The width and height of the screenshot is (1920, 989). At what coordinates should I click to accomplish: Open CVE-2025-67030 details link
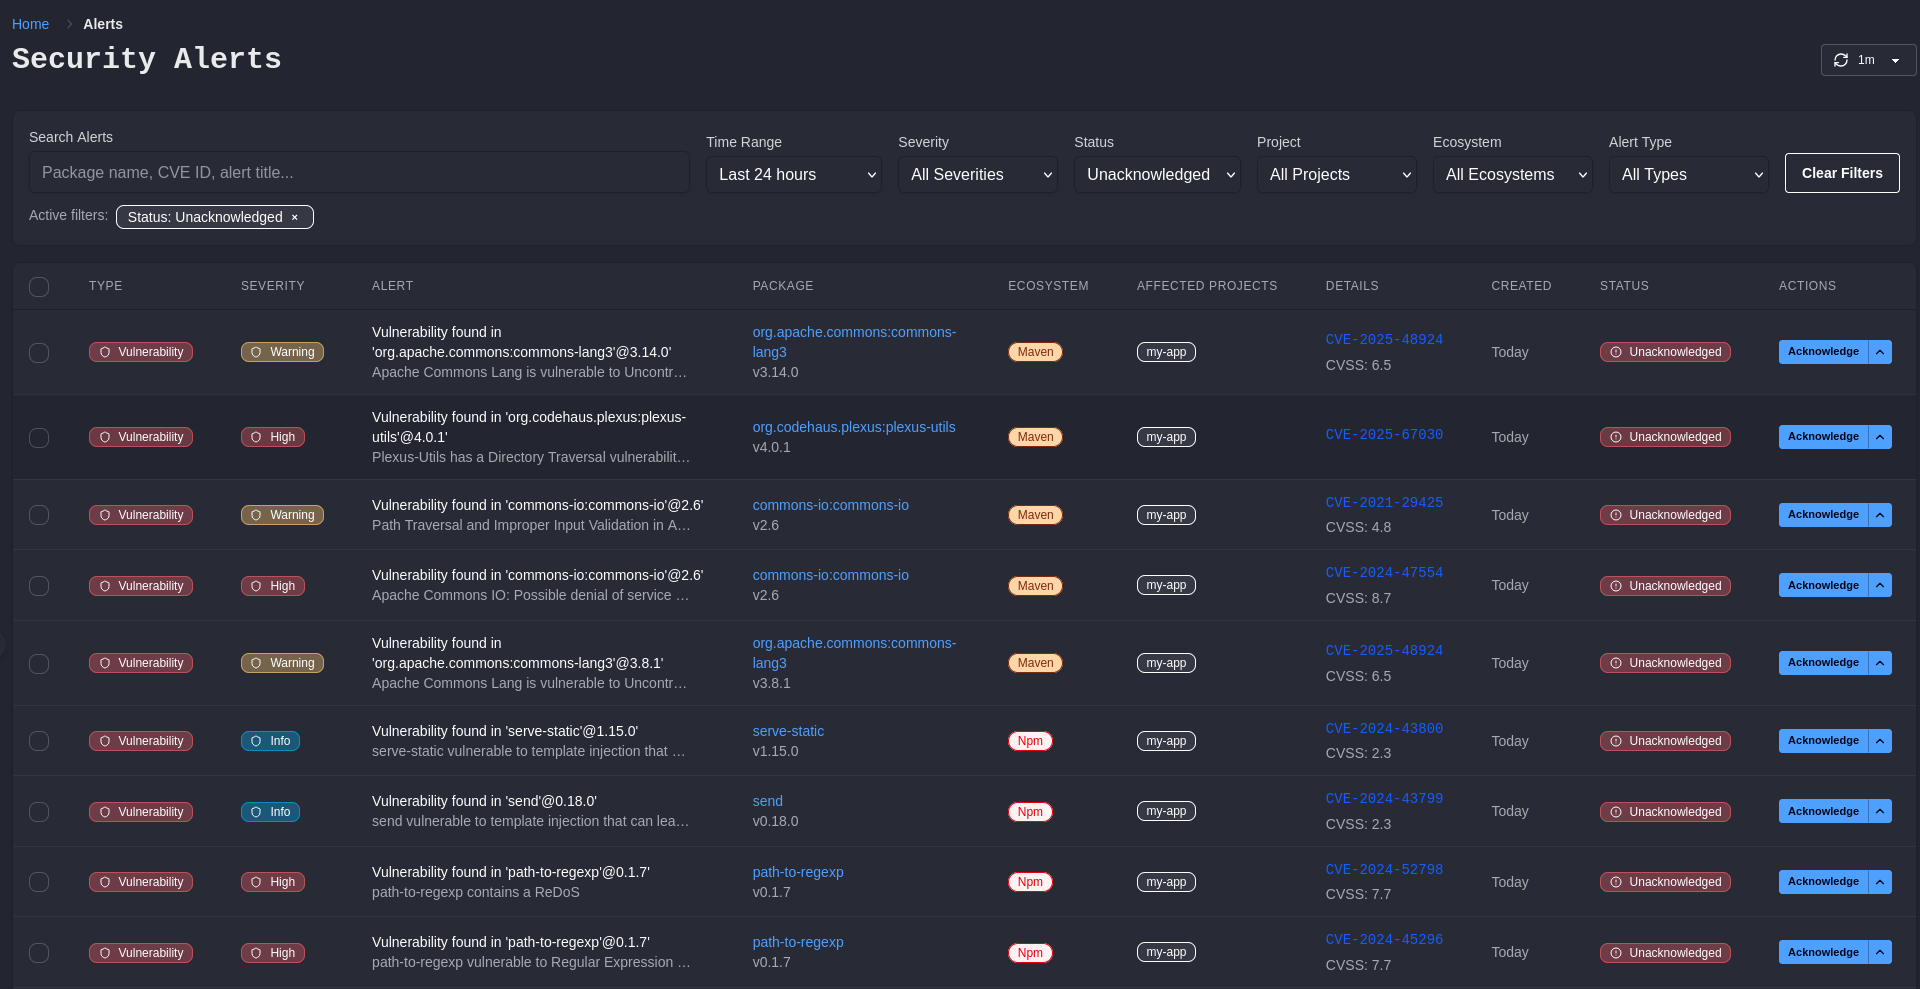pyautogui.click(x=1384, y=435)
